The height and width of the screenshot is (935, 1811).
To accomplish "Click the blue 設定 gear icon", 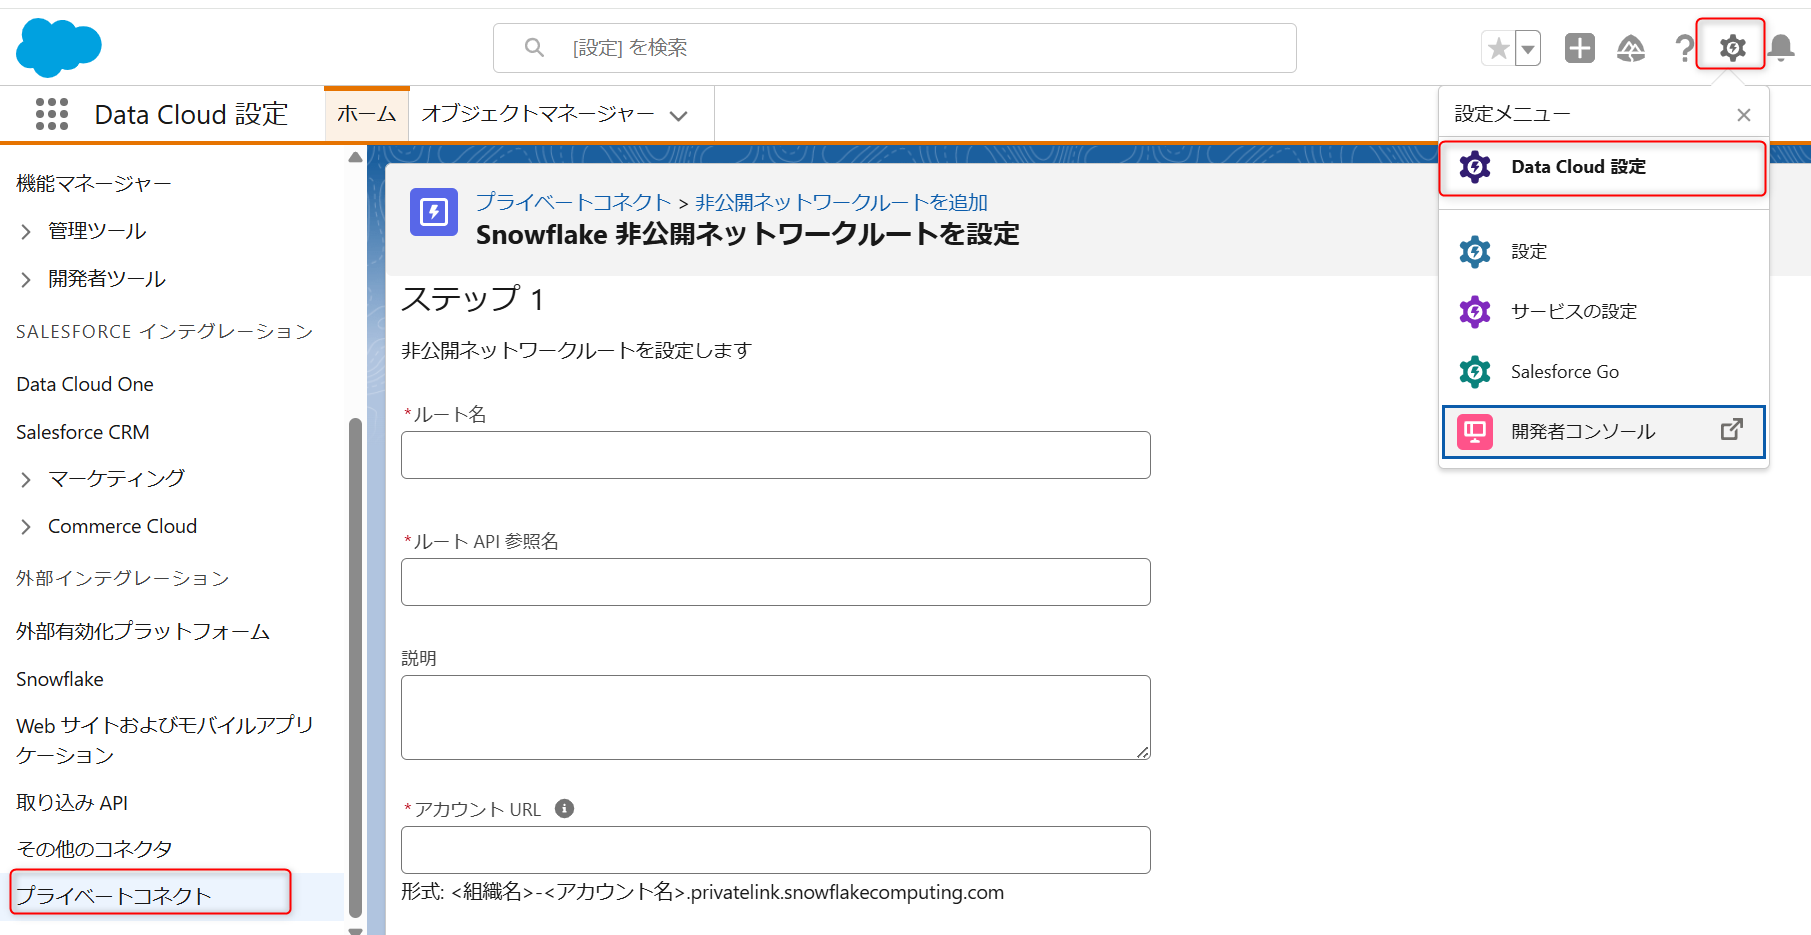I will pos(1475,252).
